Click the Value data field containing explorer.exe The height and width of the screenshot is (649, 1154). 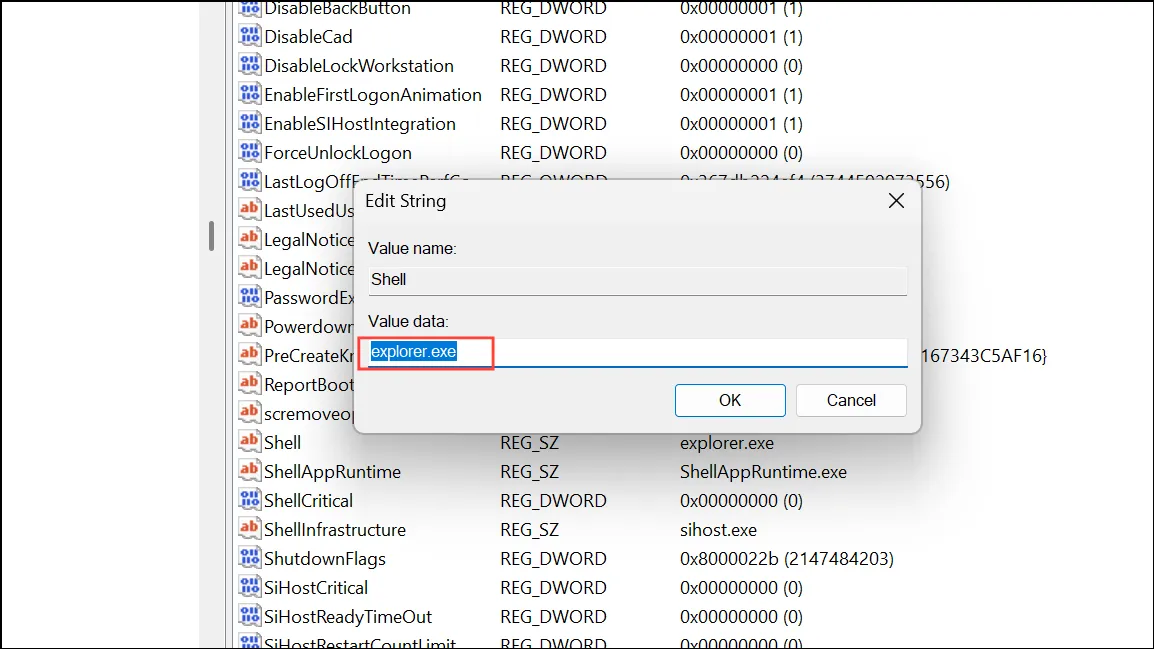pos(637,352)
